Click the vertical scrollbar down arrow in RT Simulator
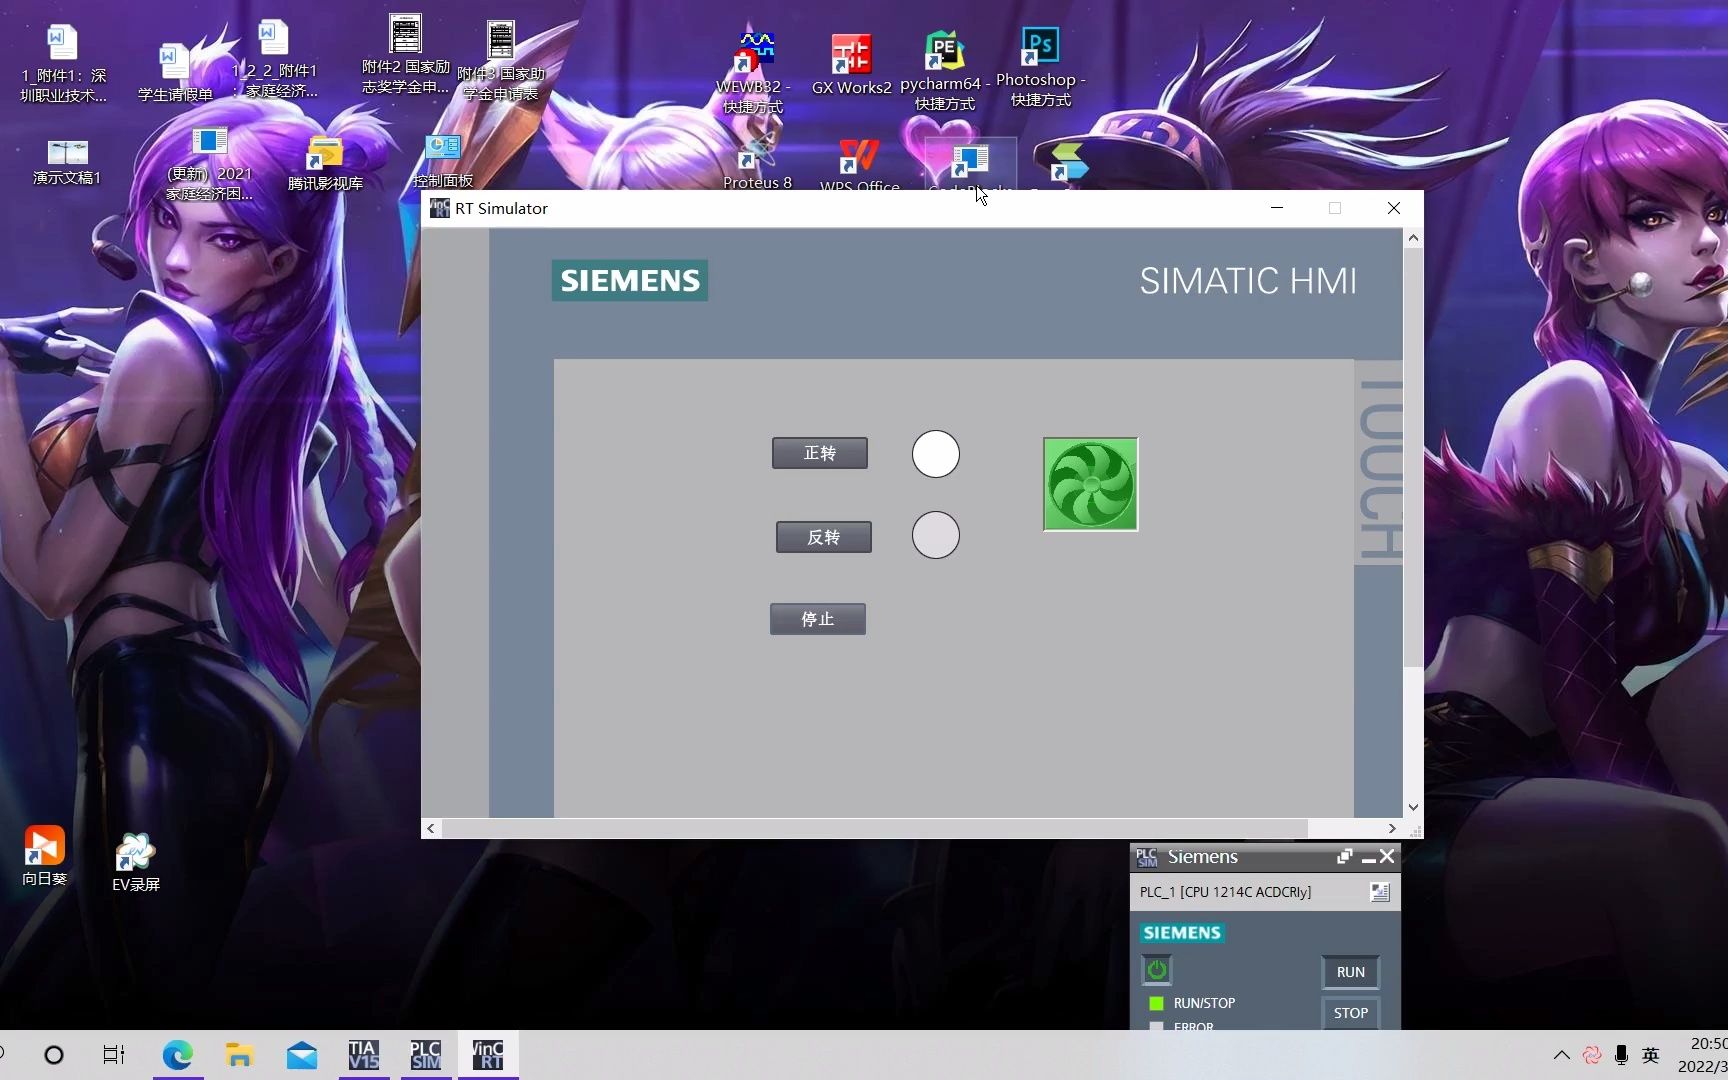The image size is (1728, 1080). point(1413,807)
